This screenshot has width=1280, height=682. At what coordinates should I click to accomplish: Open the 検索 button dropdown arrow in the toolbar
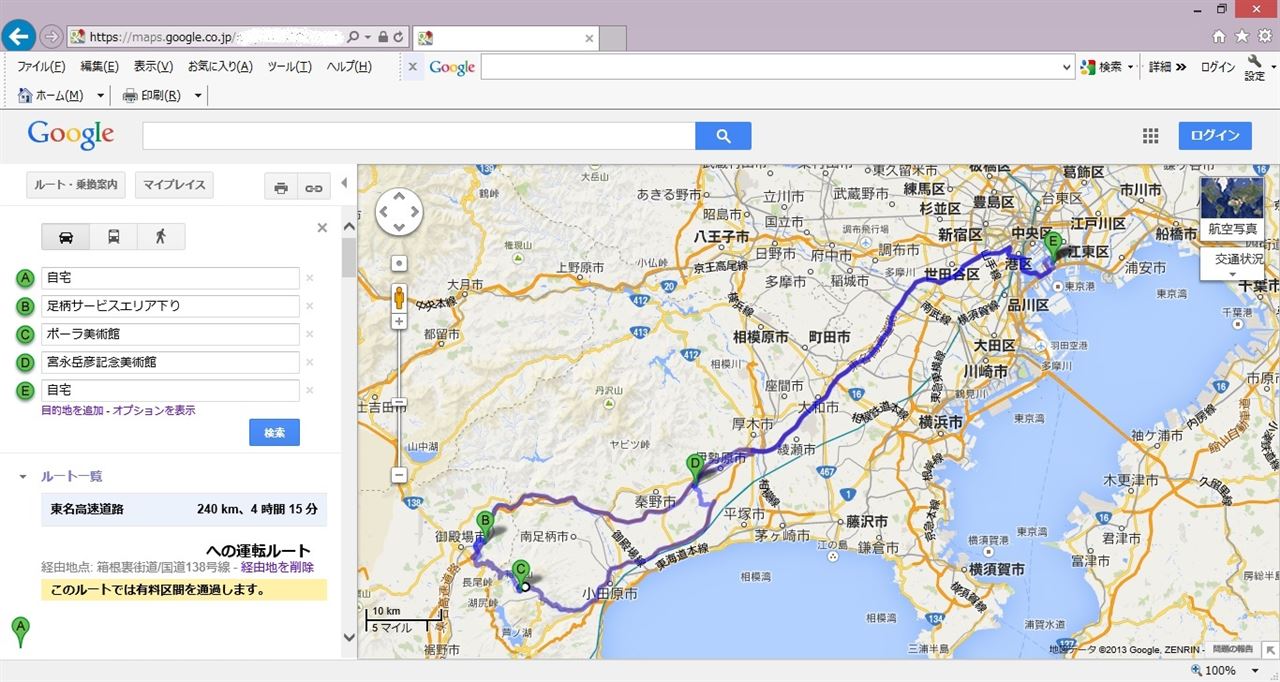1131,67
